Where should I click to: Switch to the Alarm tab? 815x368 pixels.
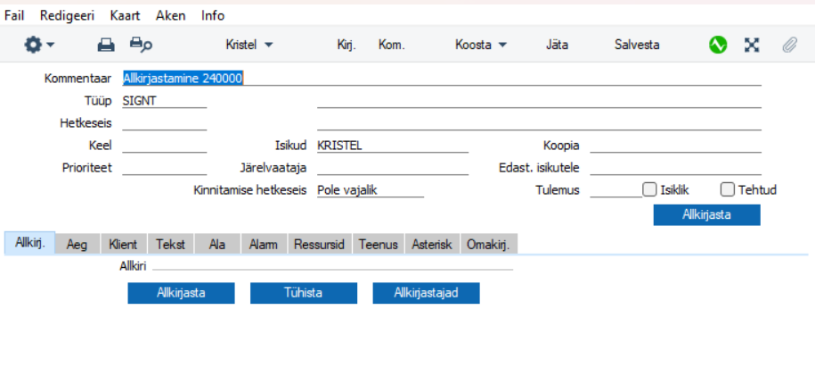pos(264,244)
